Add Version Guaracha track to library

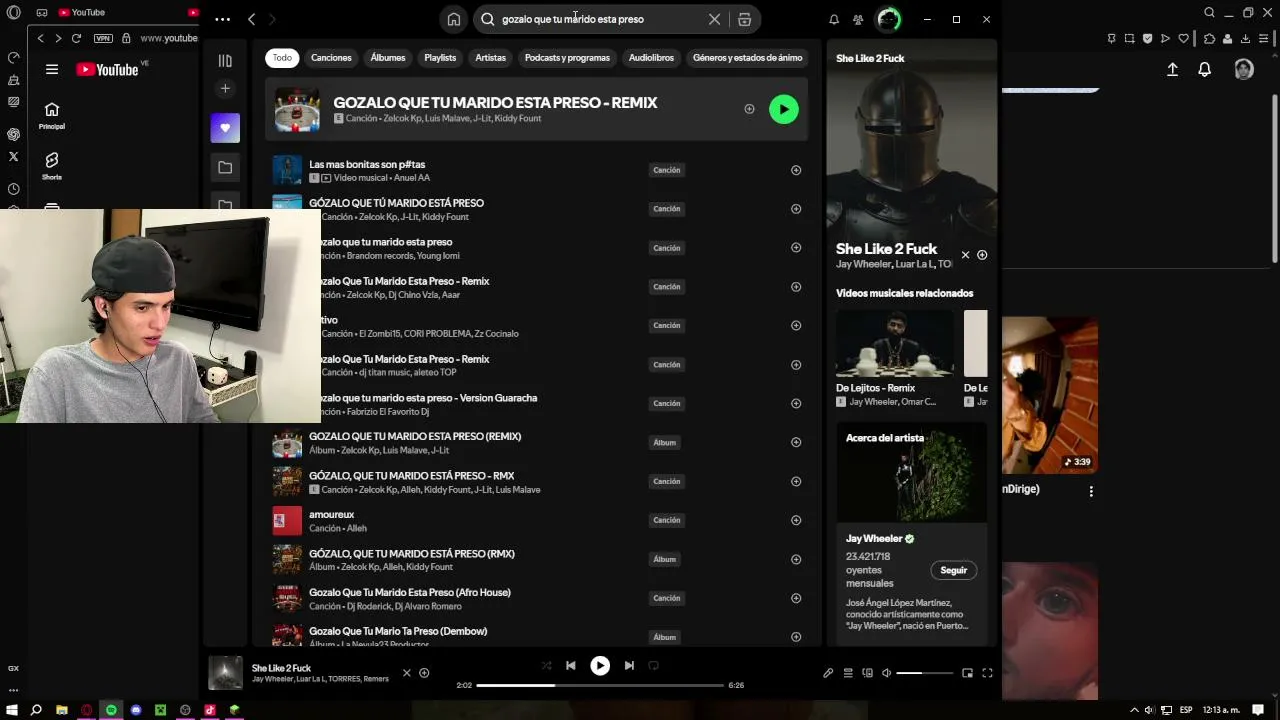(x=796, y=403)
